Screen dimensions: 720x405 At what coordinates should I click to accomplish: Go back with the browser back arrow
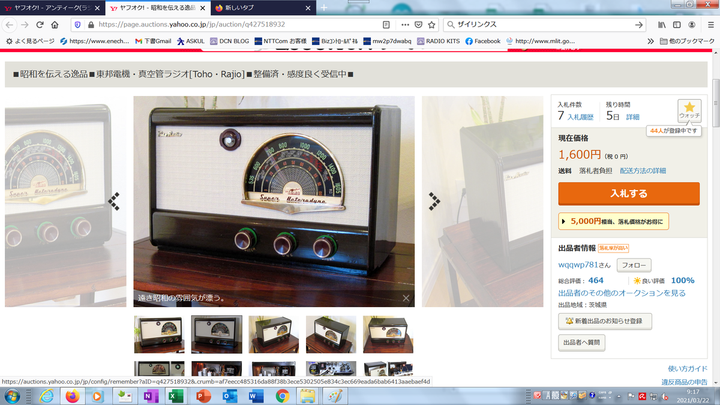coord(9,24)
